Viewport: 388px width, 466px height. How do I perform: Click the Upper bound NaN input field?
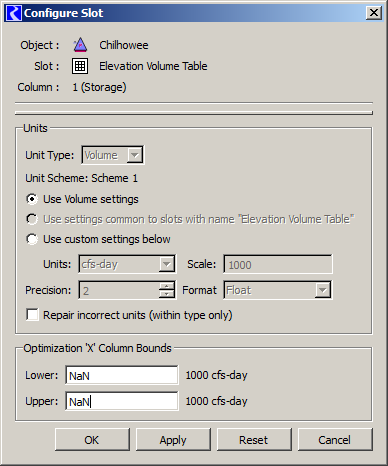click(x=122, y=401)
